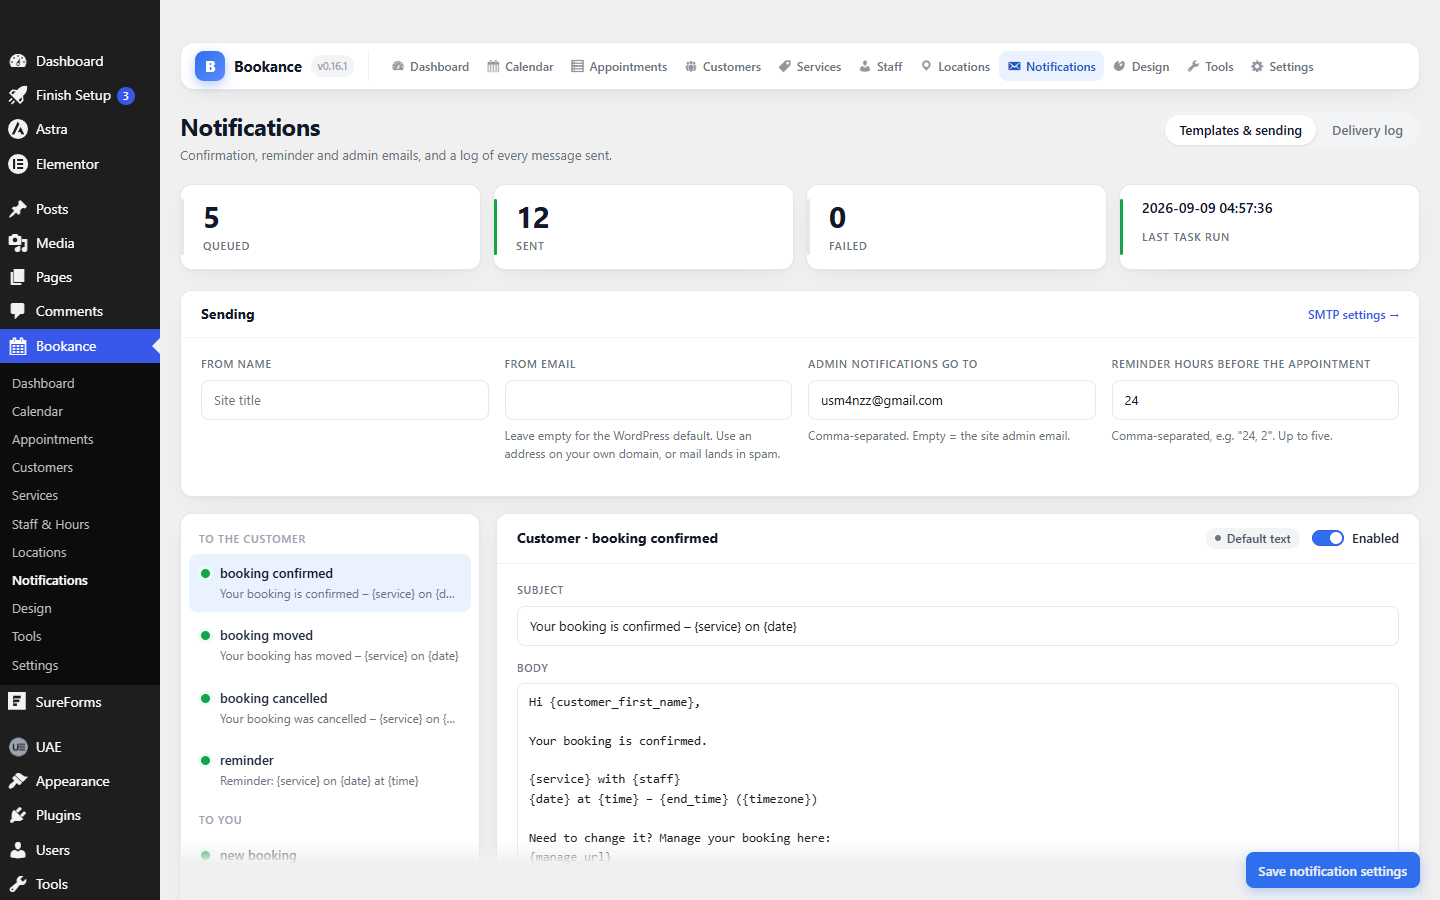Click the WordPress Tools wrench icon
The width and height of the screenshot is (1440, 900).
point(18,884)
